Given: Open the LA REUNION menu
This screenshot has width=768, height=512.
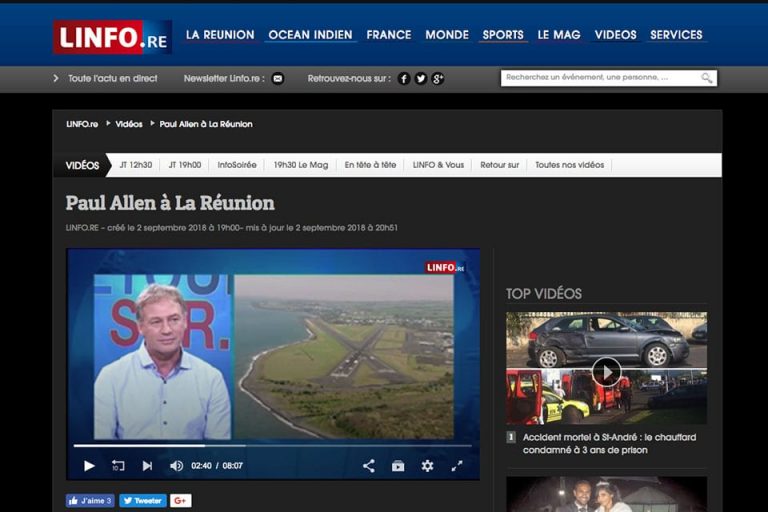Looking at the screenshot, I should tap(220, 35).
